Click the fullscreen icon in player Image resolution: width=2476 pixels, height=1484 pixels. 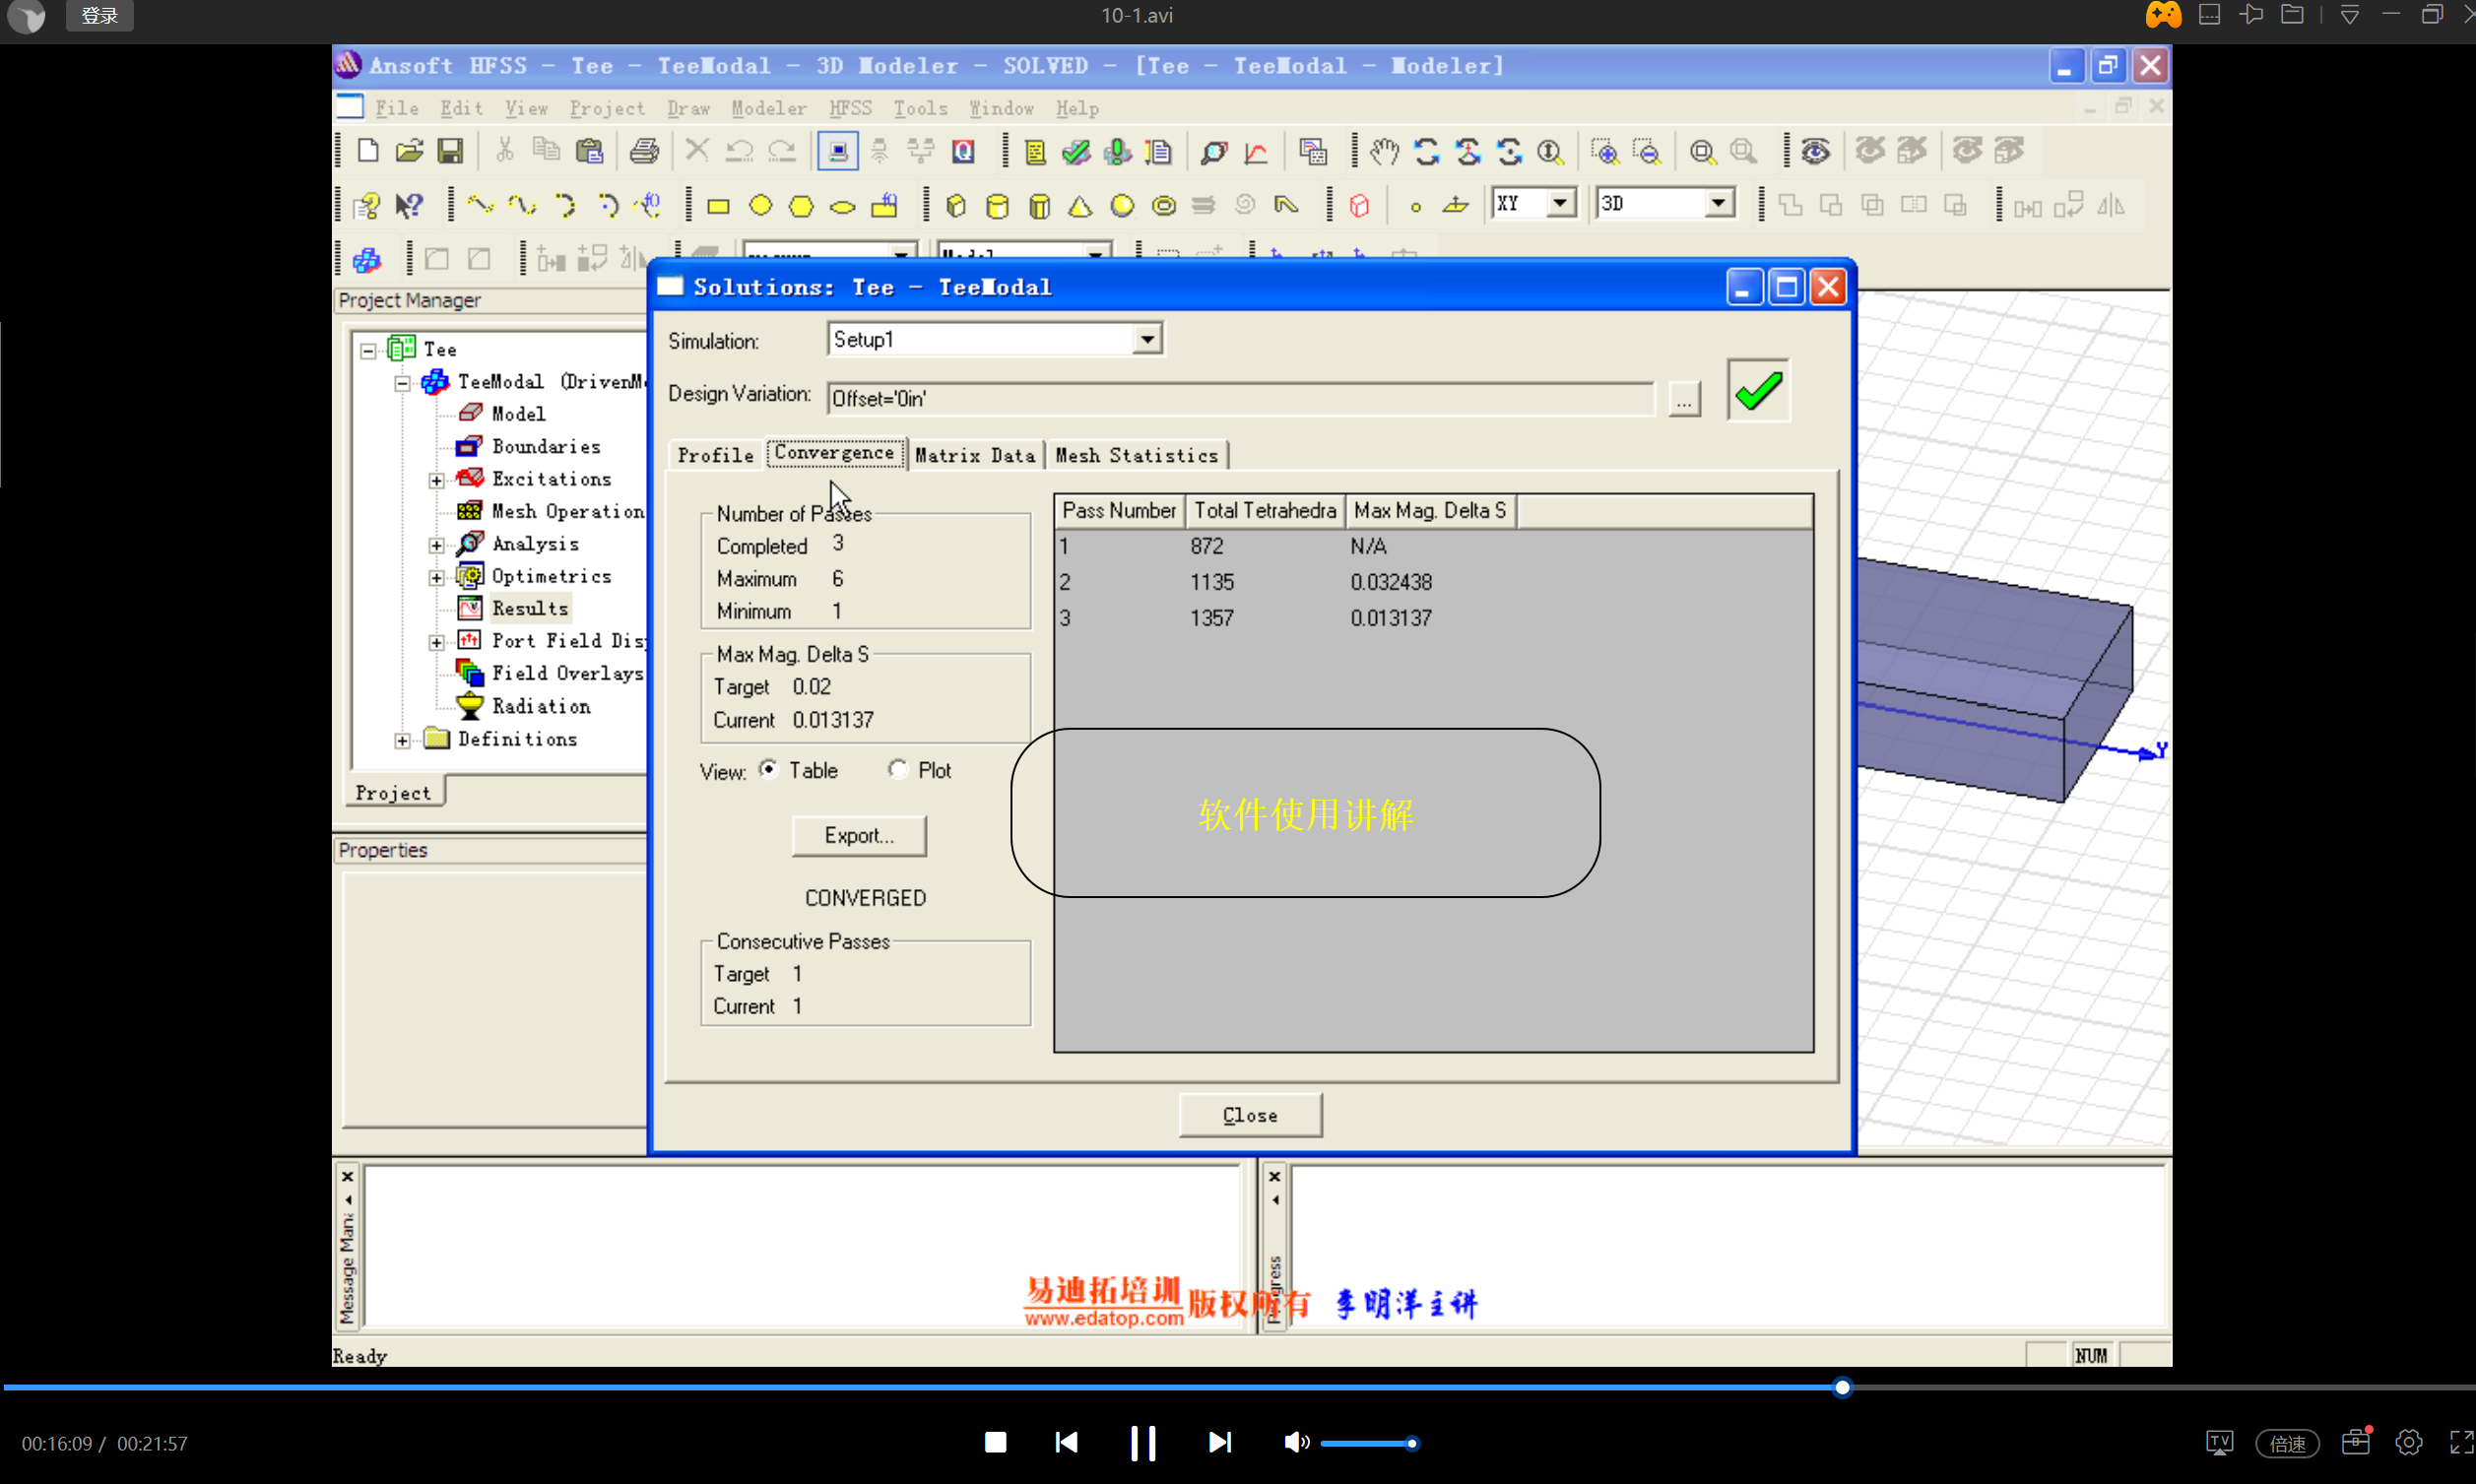2461,1443
